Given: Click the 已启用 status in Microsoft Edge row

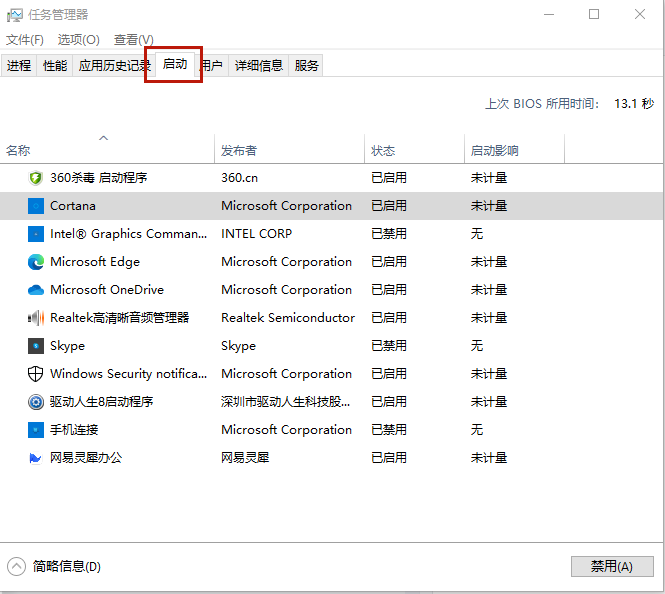Looking at the screenshot, I should [x=389, y=262].
